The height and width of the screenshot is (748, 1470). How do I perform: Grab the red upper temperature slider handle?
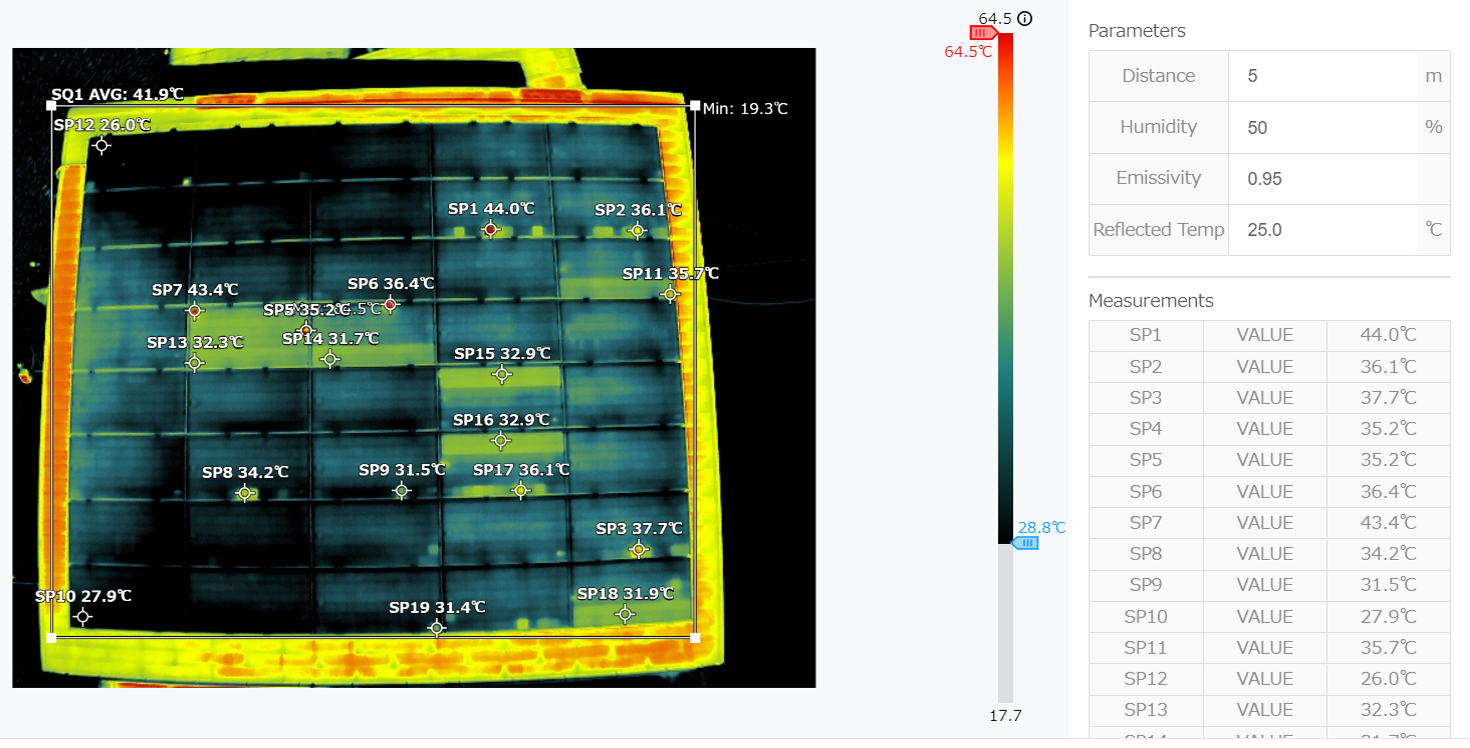click(x=981, y=33)
